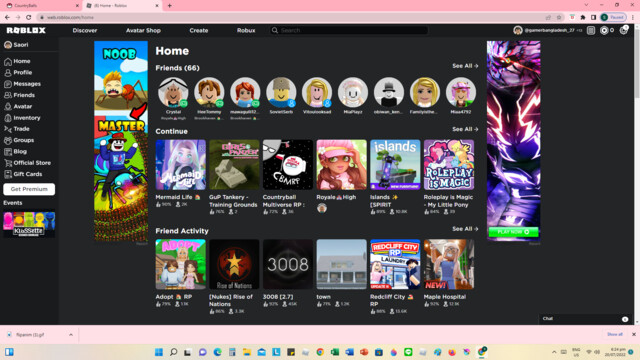Open the settings gear icon at top right

(623, 31)
